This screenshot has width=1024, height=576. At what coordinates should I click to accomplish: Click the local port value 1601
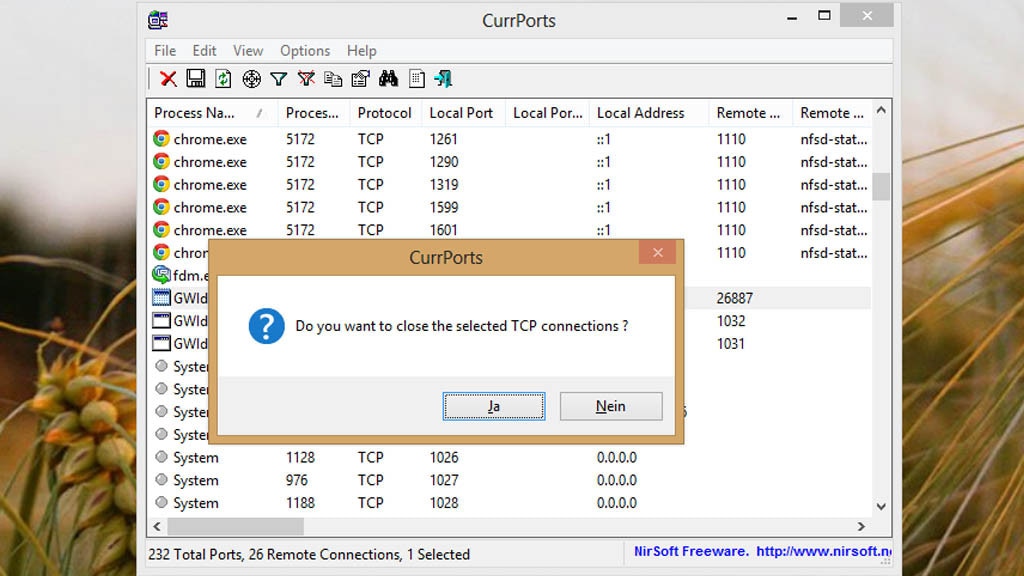(x=444, y=231)
